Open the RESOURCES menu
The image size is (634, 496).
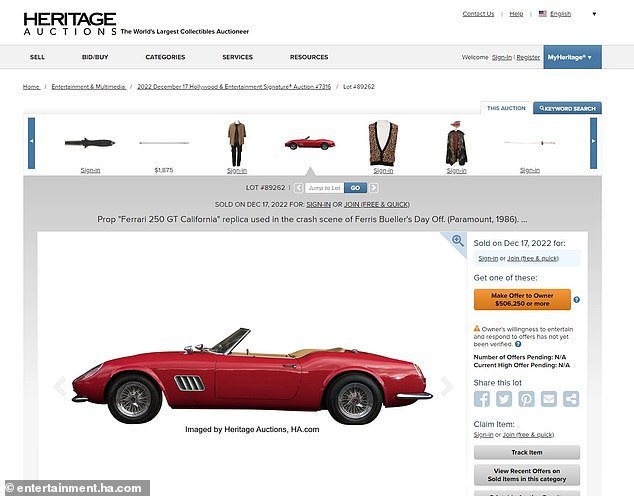(x=309, y=57)
